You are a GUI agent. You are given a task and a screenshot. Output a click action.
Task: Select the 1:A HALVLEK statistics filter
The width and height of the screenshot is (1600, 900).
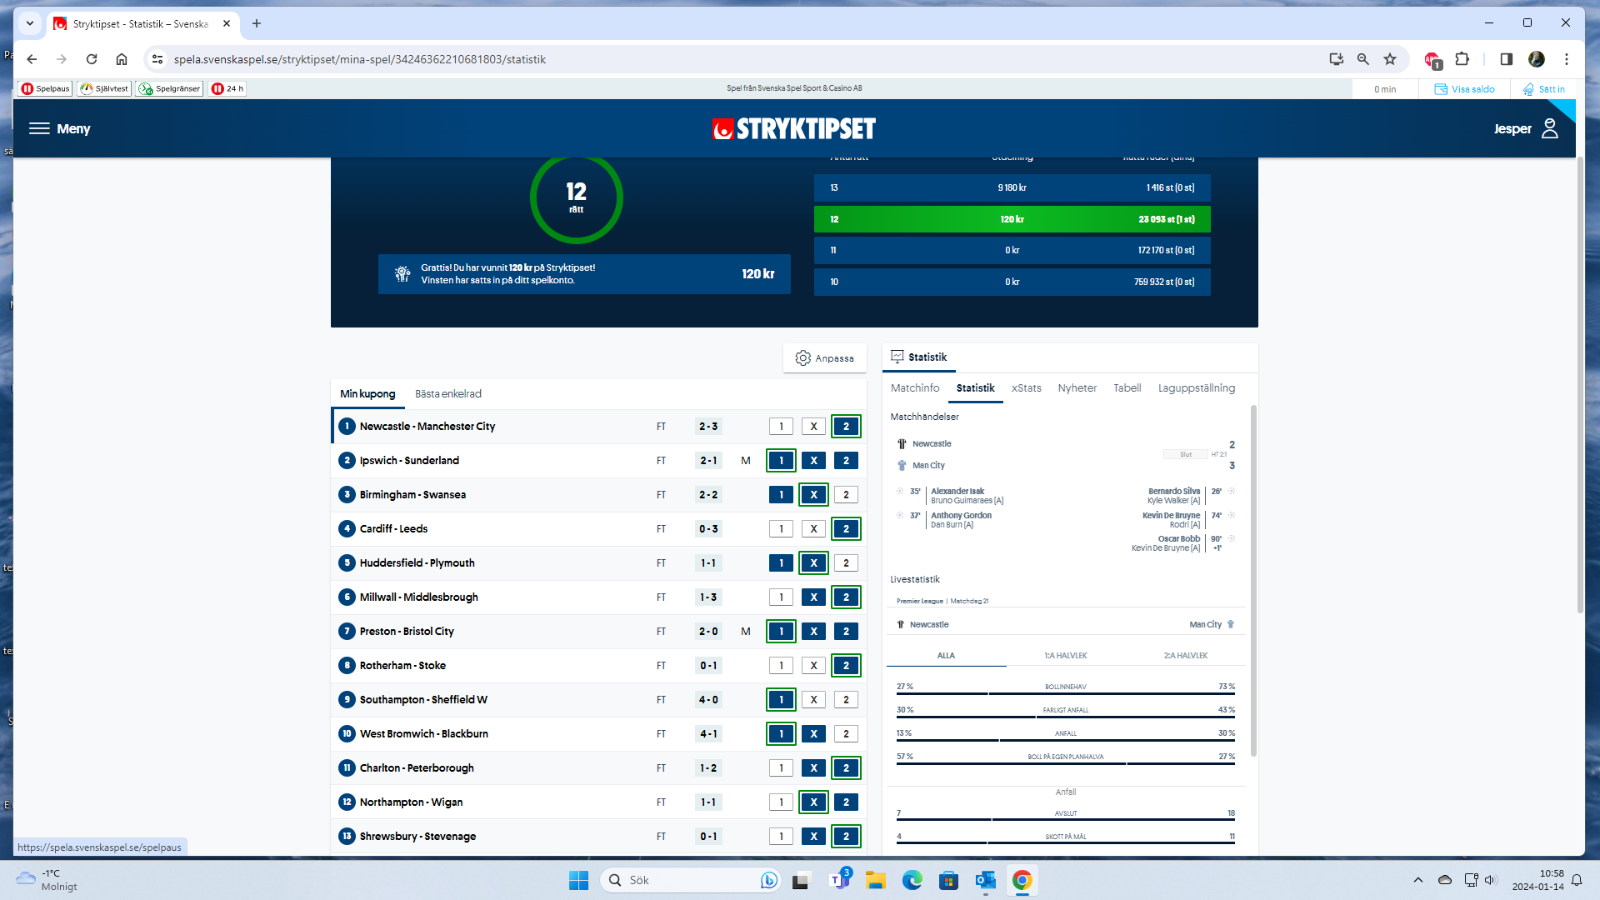1065,656
